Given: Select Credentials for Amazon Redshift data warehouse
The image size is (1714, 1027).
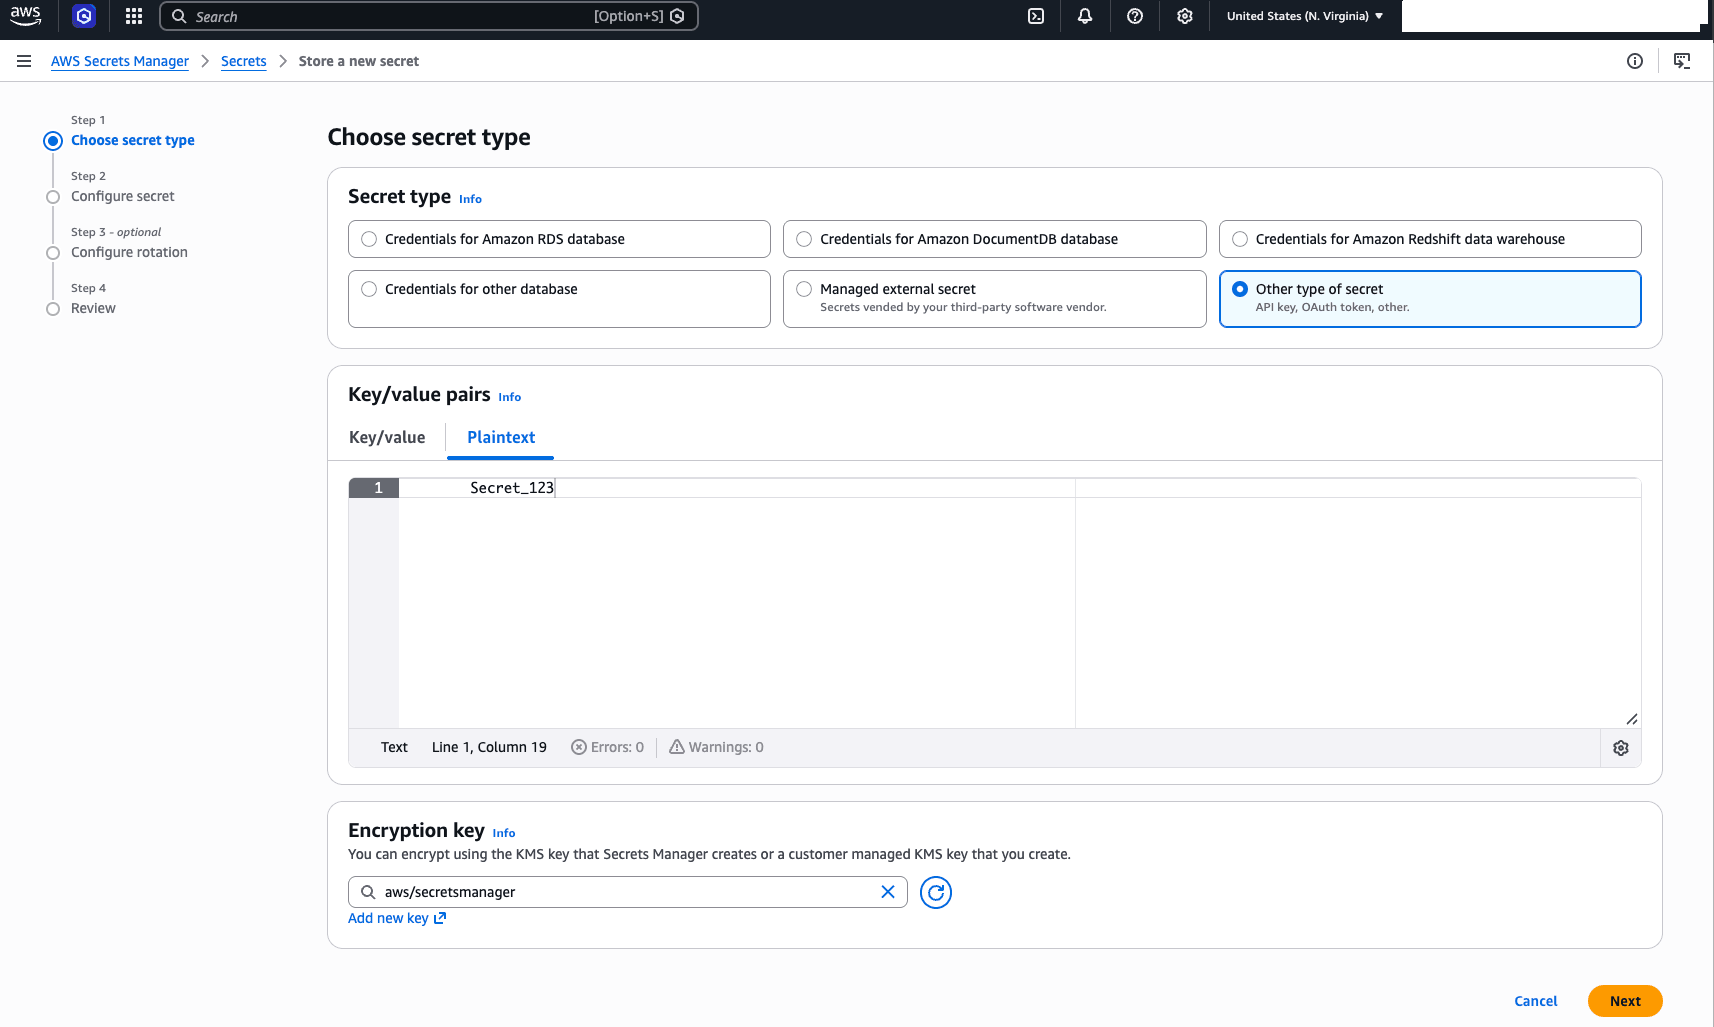Looking at the screenshot, I should [1430, 239].
